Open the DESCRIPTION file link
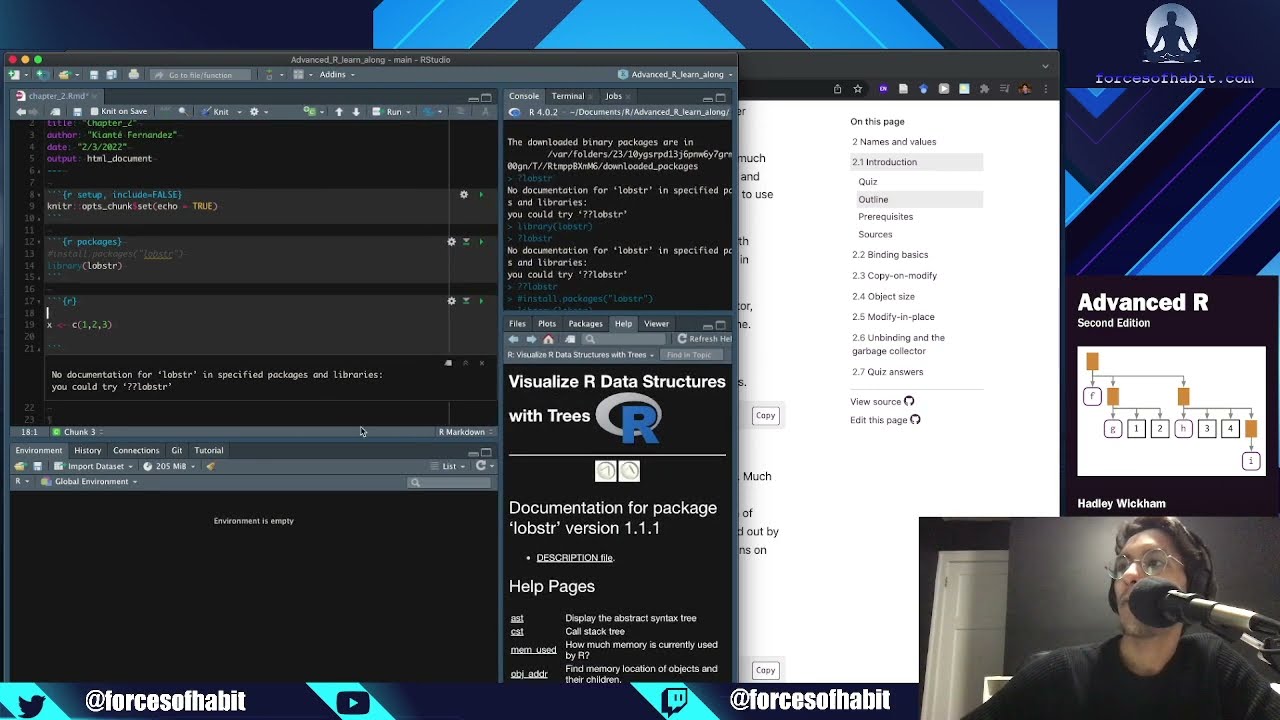Screen dimensions: 1280x720 click(x=574, y=558)
